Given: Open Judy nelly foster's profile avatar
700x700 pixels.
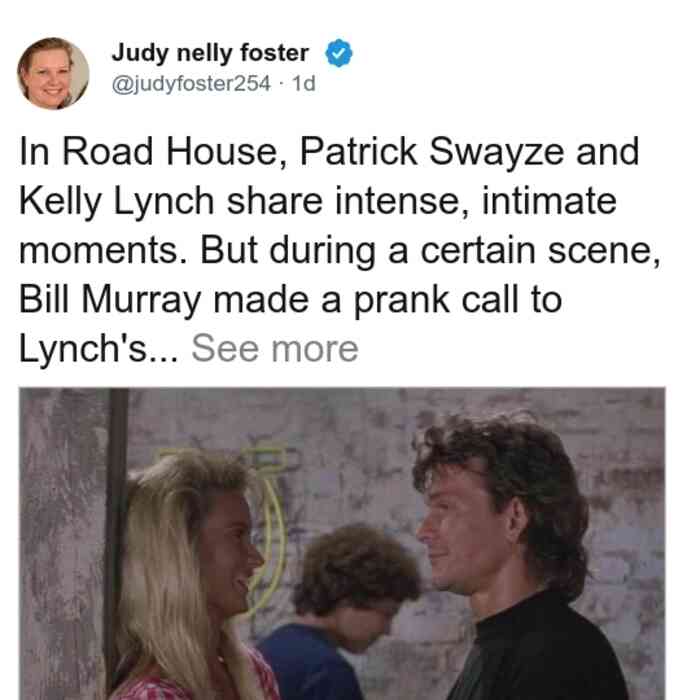Looking at the screenshot, I should coord(53,74).
